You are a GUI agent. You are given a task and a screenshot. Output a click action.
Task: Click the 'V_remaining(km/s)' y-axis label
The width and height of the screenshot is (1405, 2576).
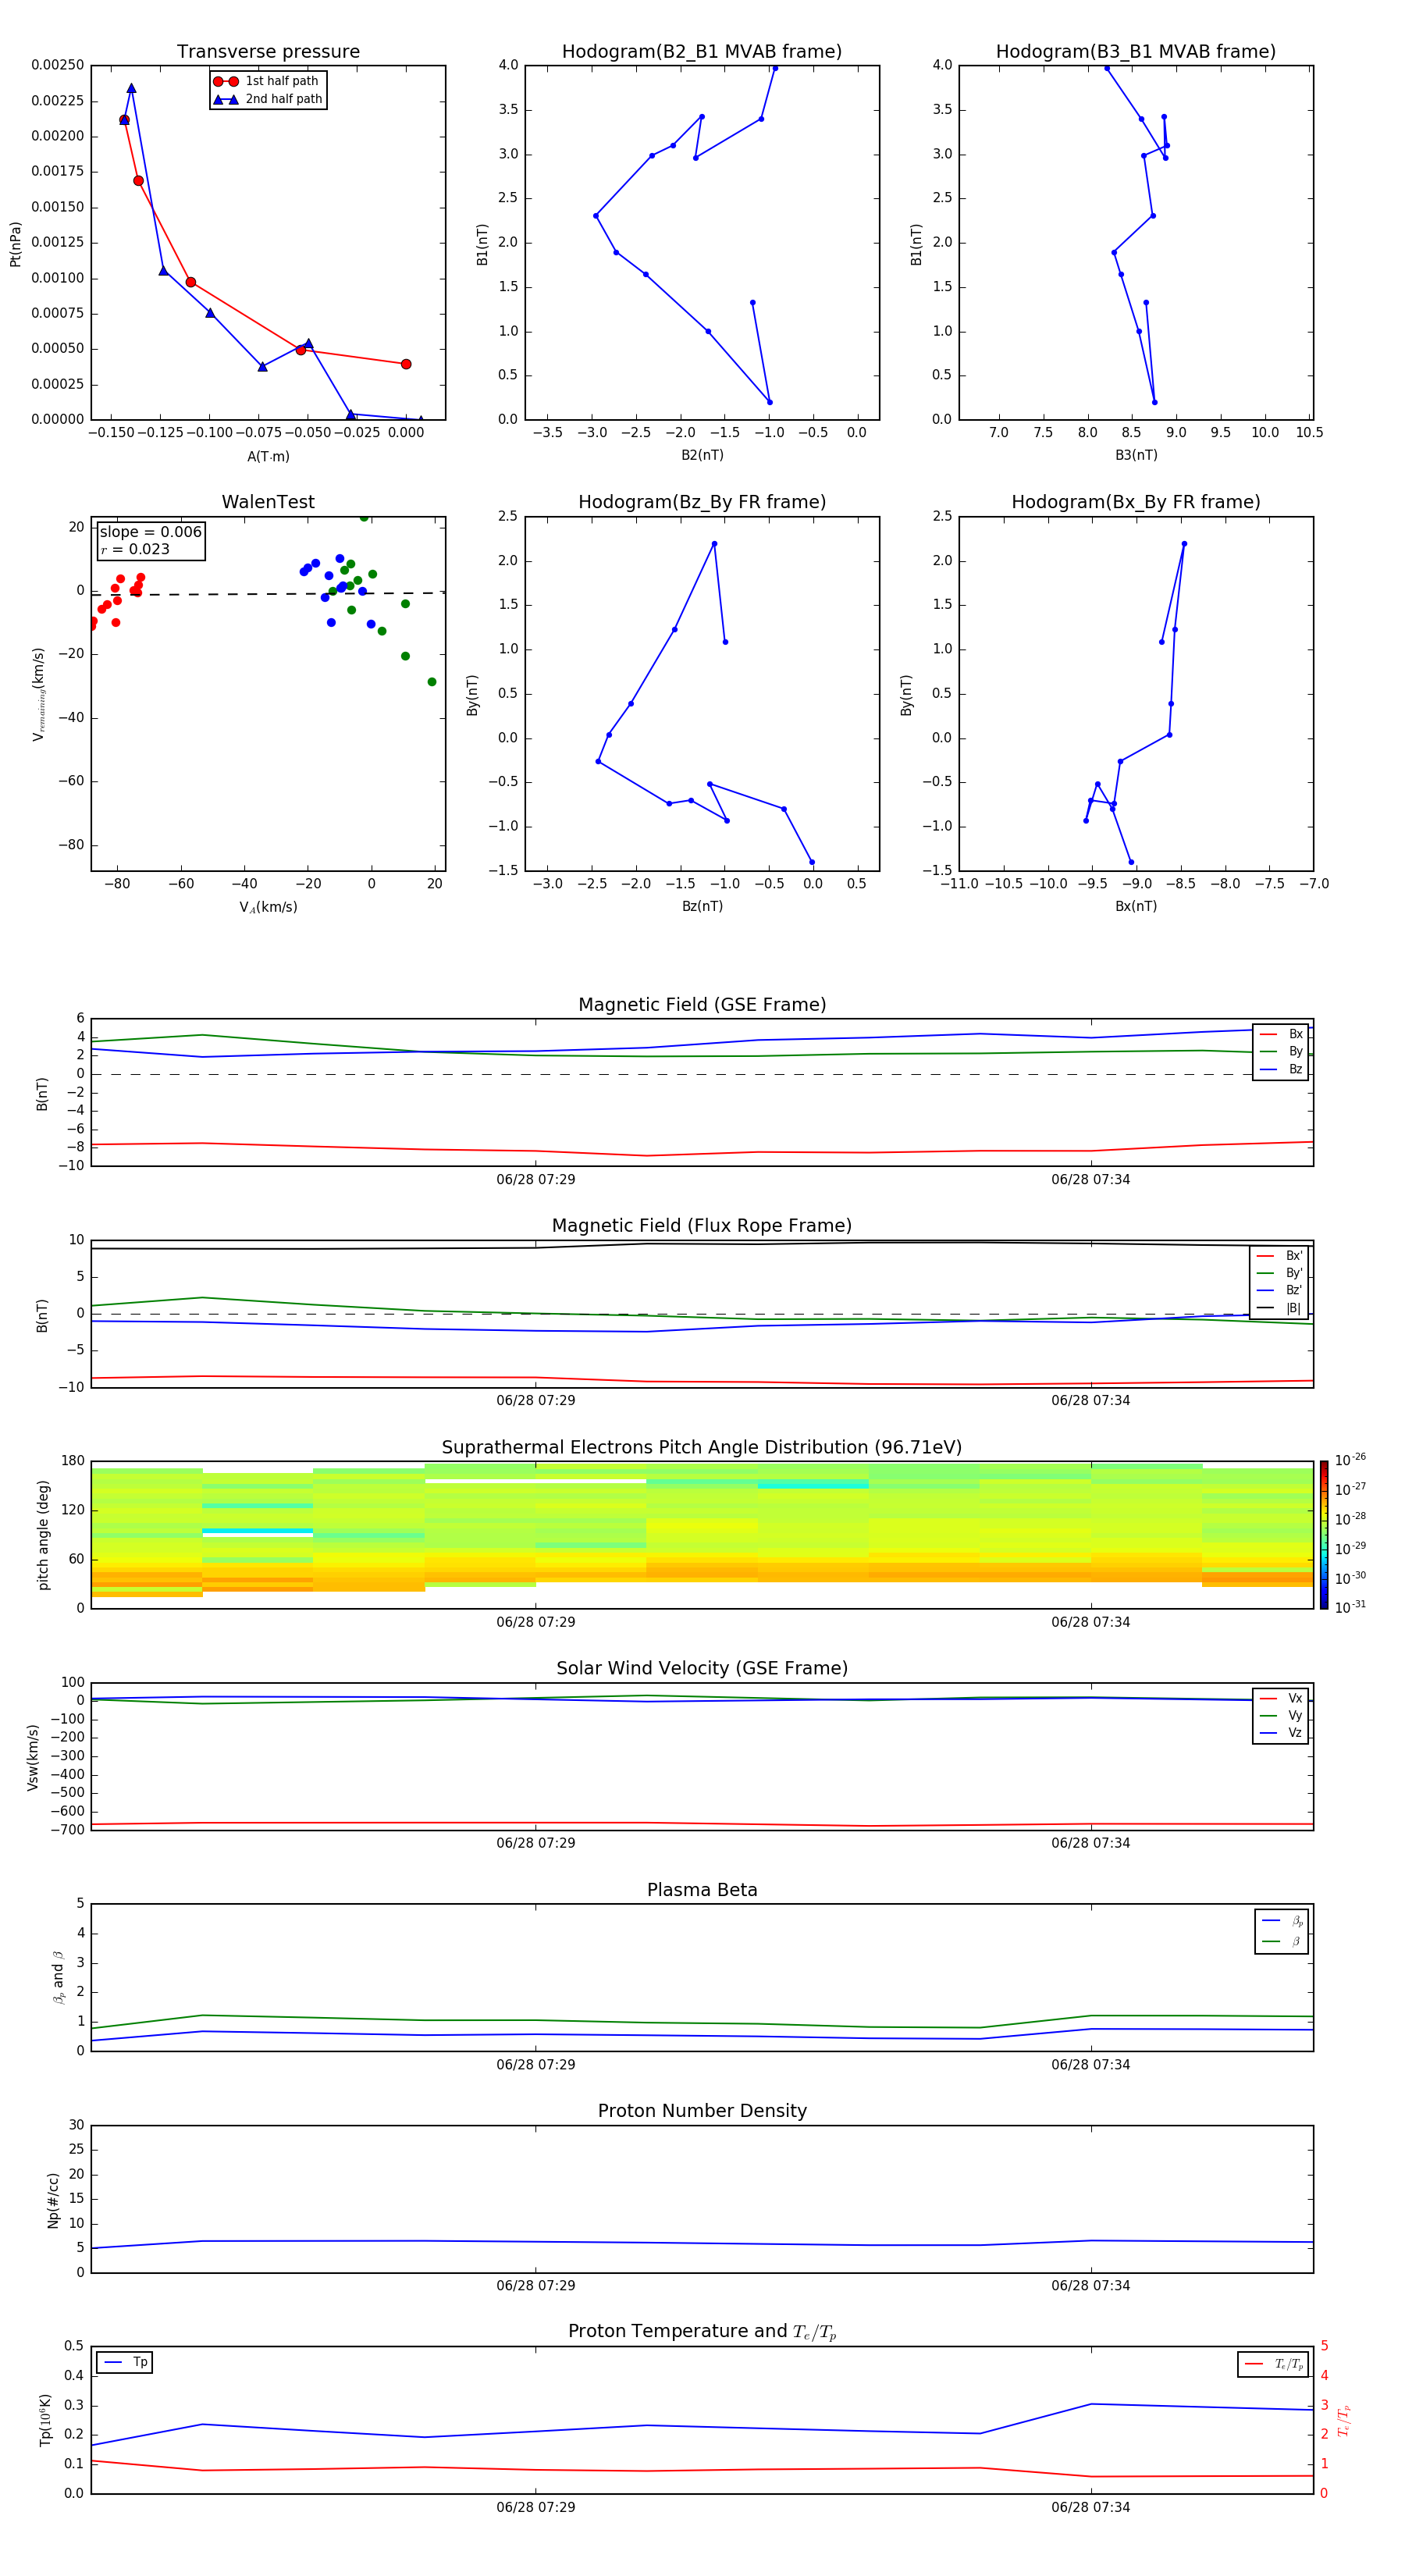[x=38, y=694]
